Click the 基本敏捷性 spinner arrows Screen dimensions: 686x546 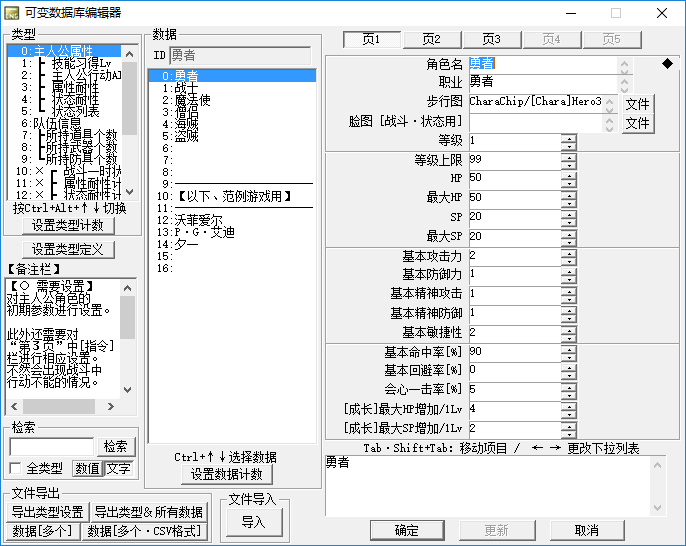569,334
